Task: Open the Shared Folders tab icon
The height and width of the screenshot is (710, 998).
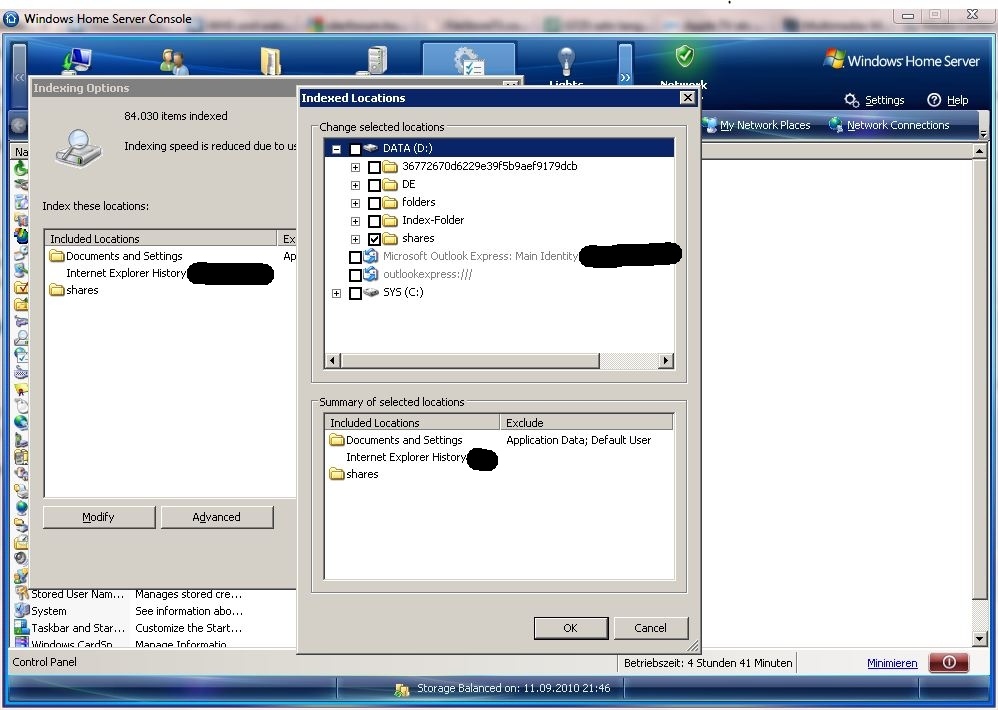Action: [271, 62]
